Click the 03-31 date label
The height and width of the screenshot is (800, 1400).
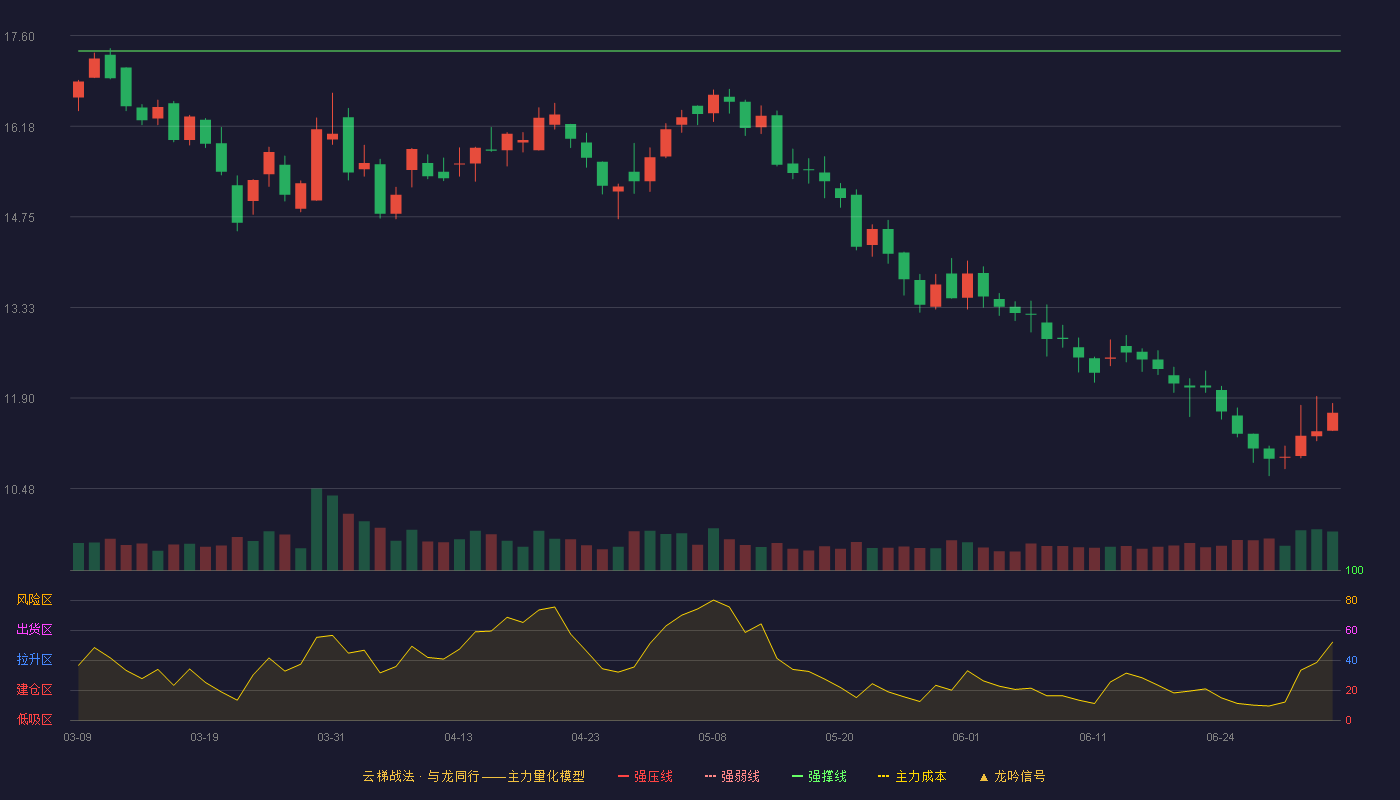(x=331, y=737)
